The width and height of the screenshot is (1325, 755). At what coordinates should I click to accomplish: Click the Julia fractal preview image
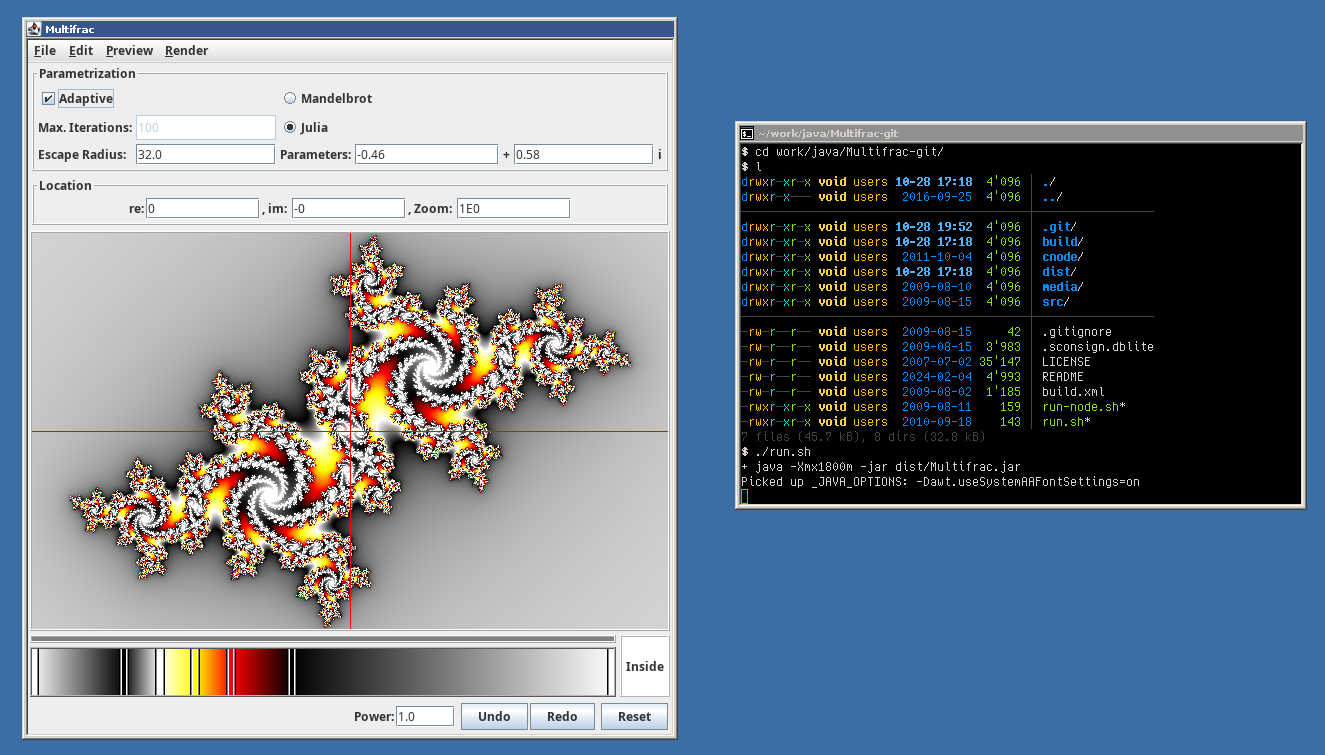(x=349, y=431)
